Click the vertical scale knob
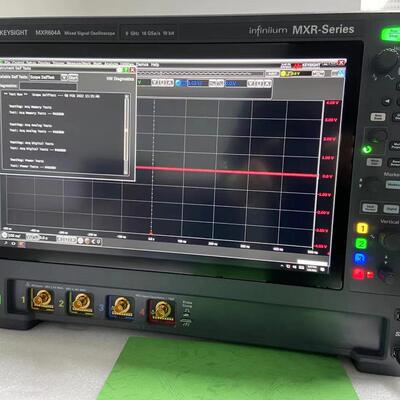The image size is (400, 400). tap(390, 240)
